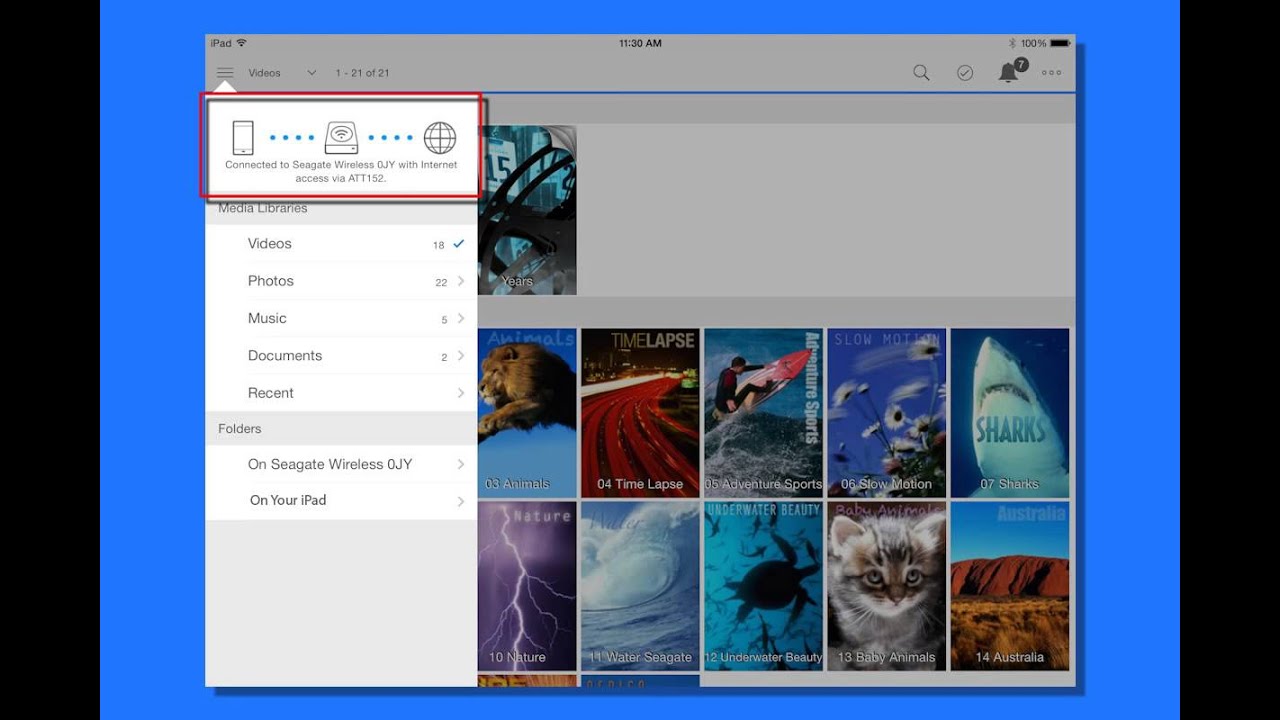The width and height of the screenshot is (1280, 720).
Task: Open the 13 Baby Animals video
Action: (886, 586)
